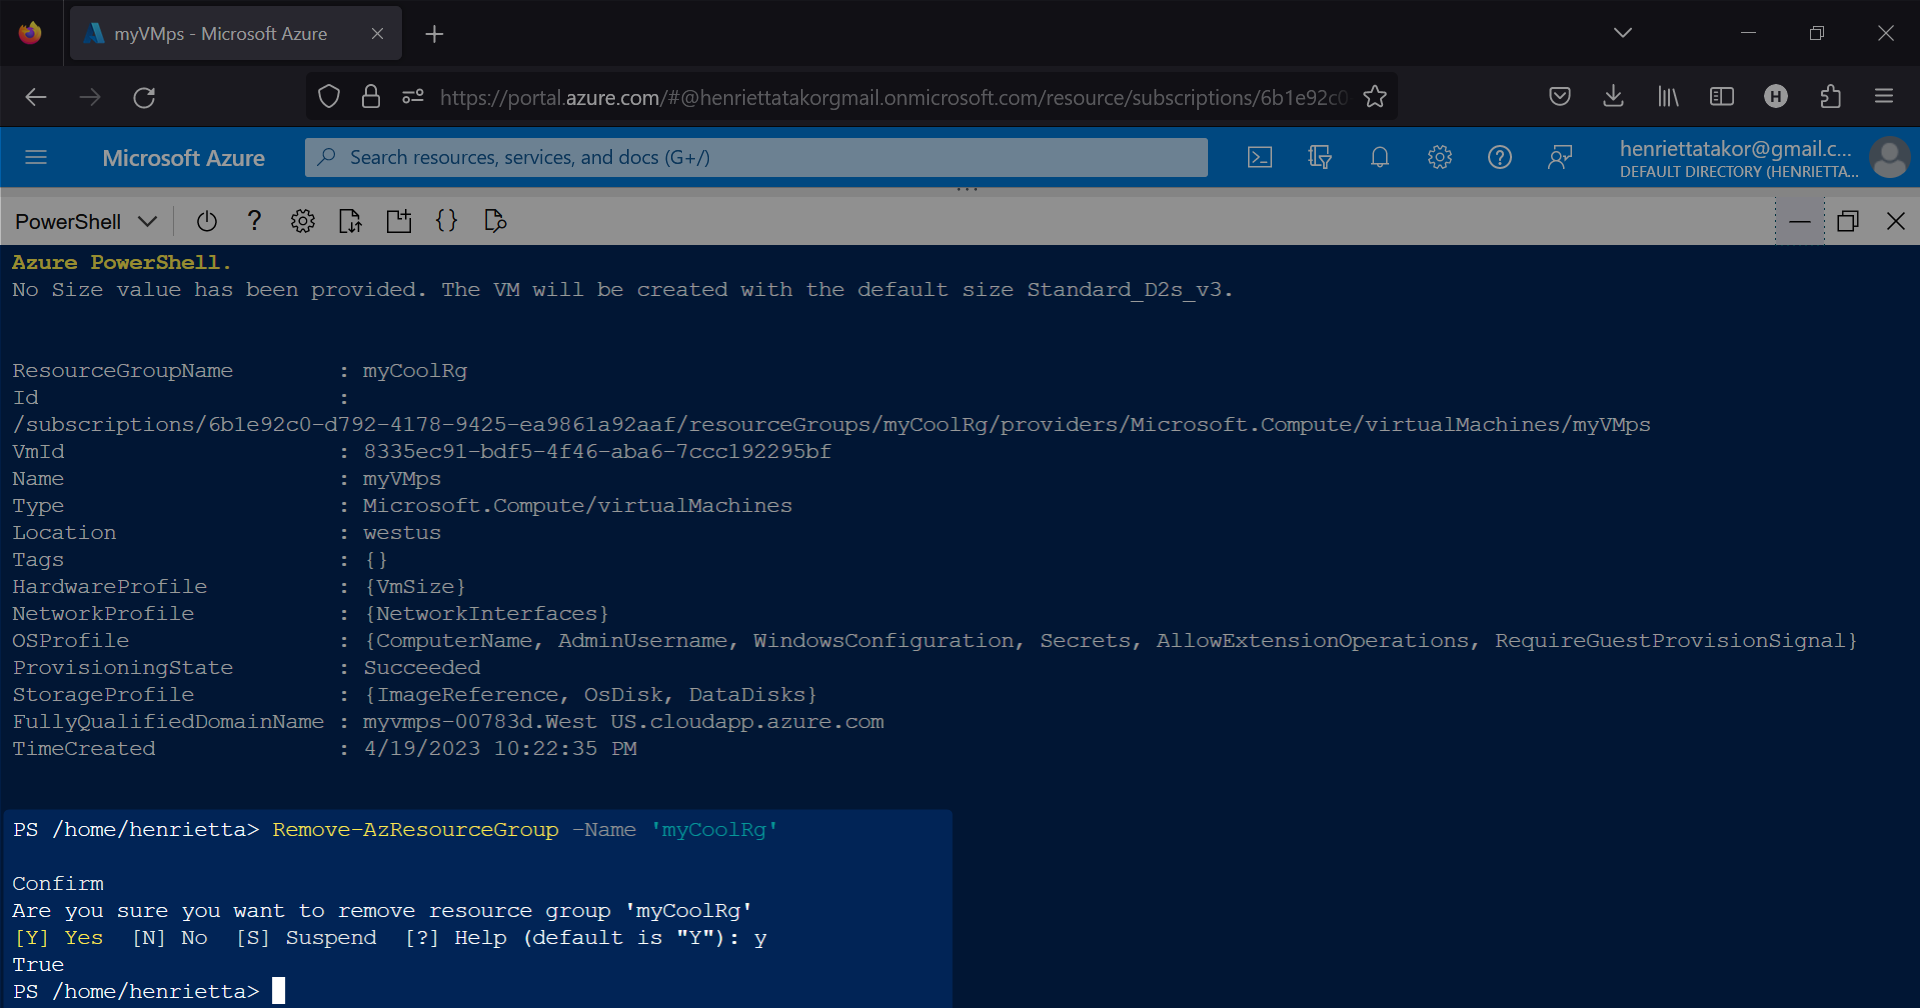Open Cloud Shell from the Azure header

pyautogui.click(x=1260, y=157)
